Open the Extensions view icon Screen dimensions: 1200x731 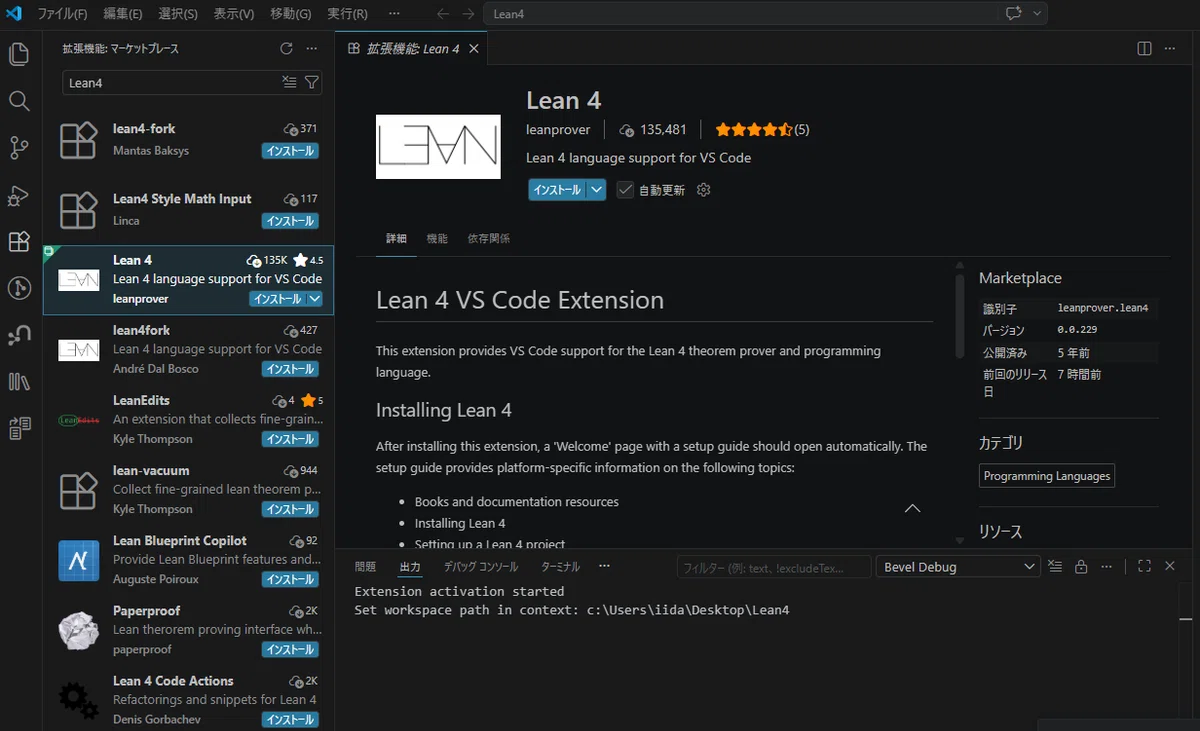(x=18, y=242)
